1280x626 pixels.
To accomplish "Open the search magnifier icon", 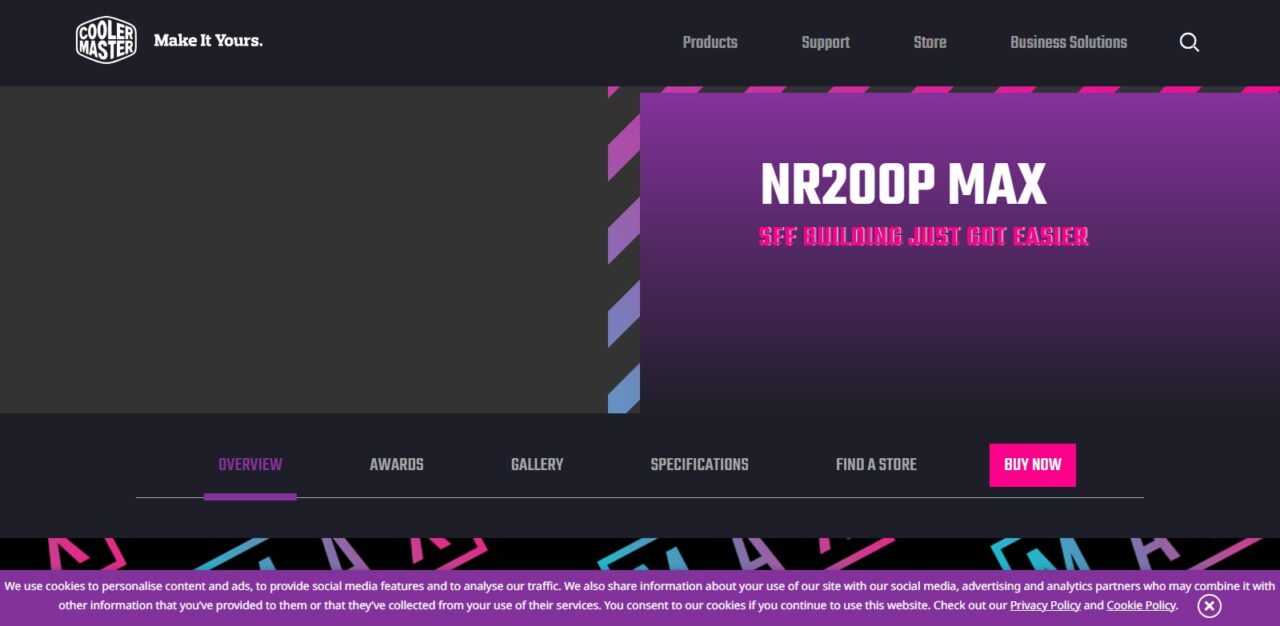I will (1189, 42).
